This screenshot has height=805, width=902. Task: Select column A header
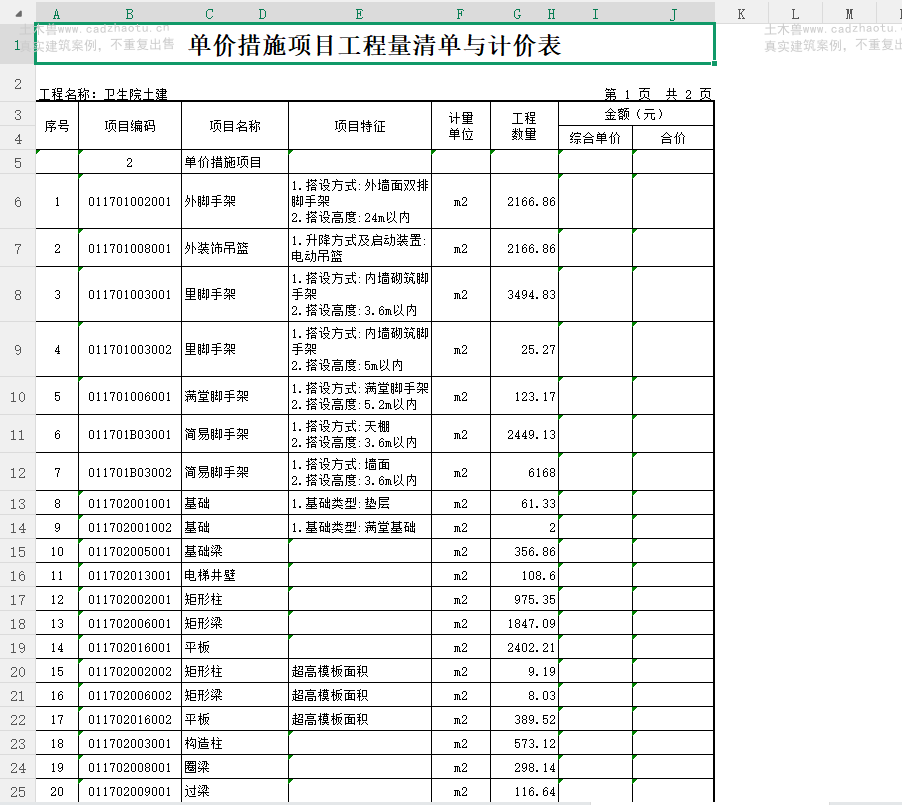[56, 14]
